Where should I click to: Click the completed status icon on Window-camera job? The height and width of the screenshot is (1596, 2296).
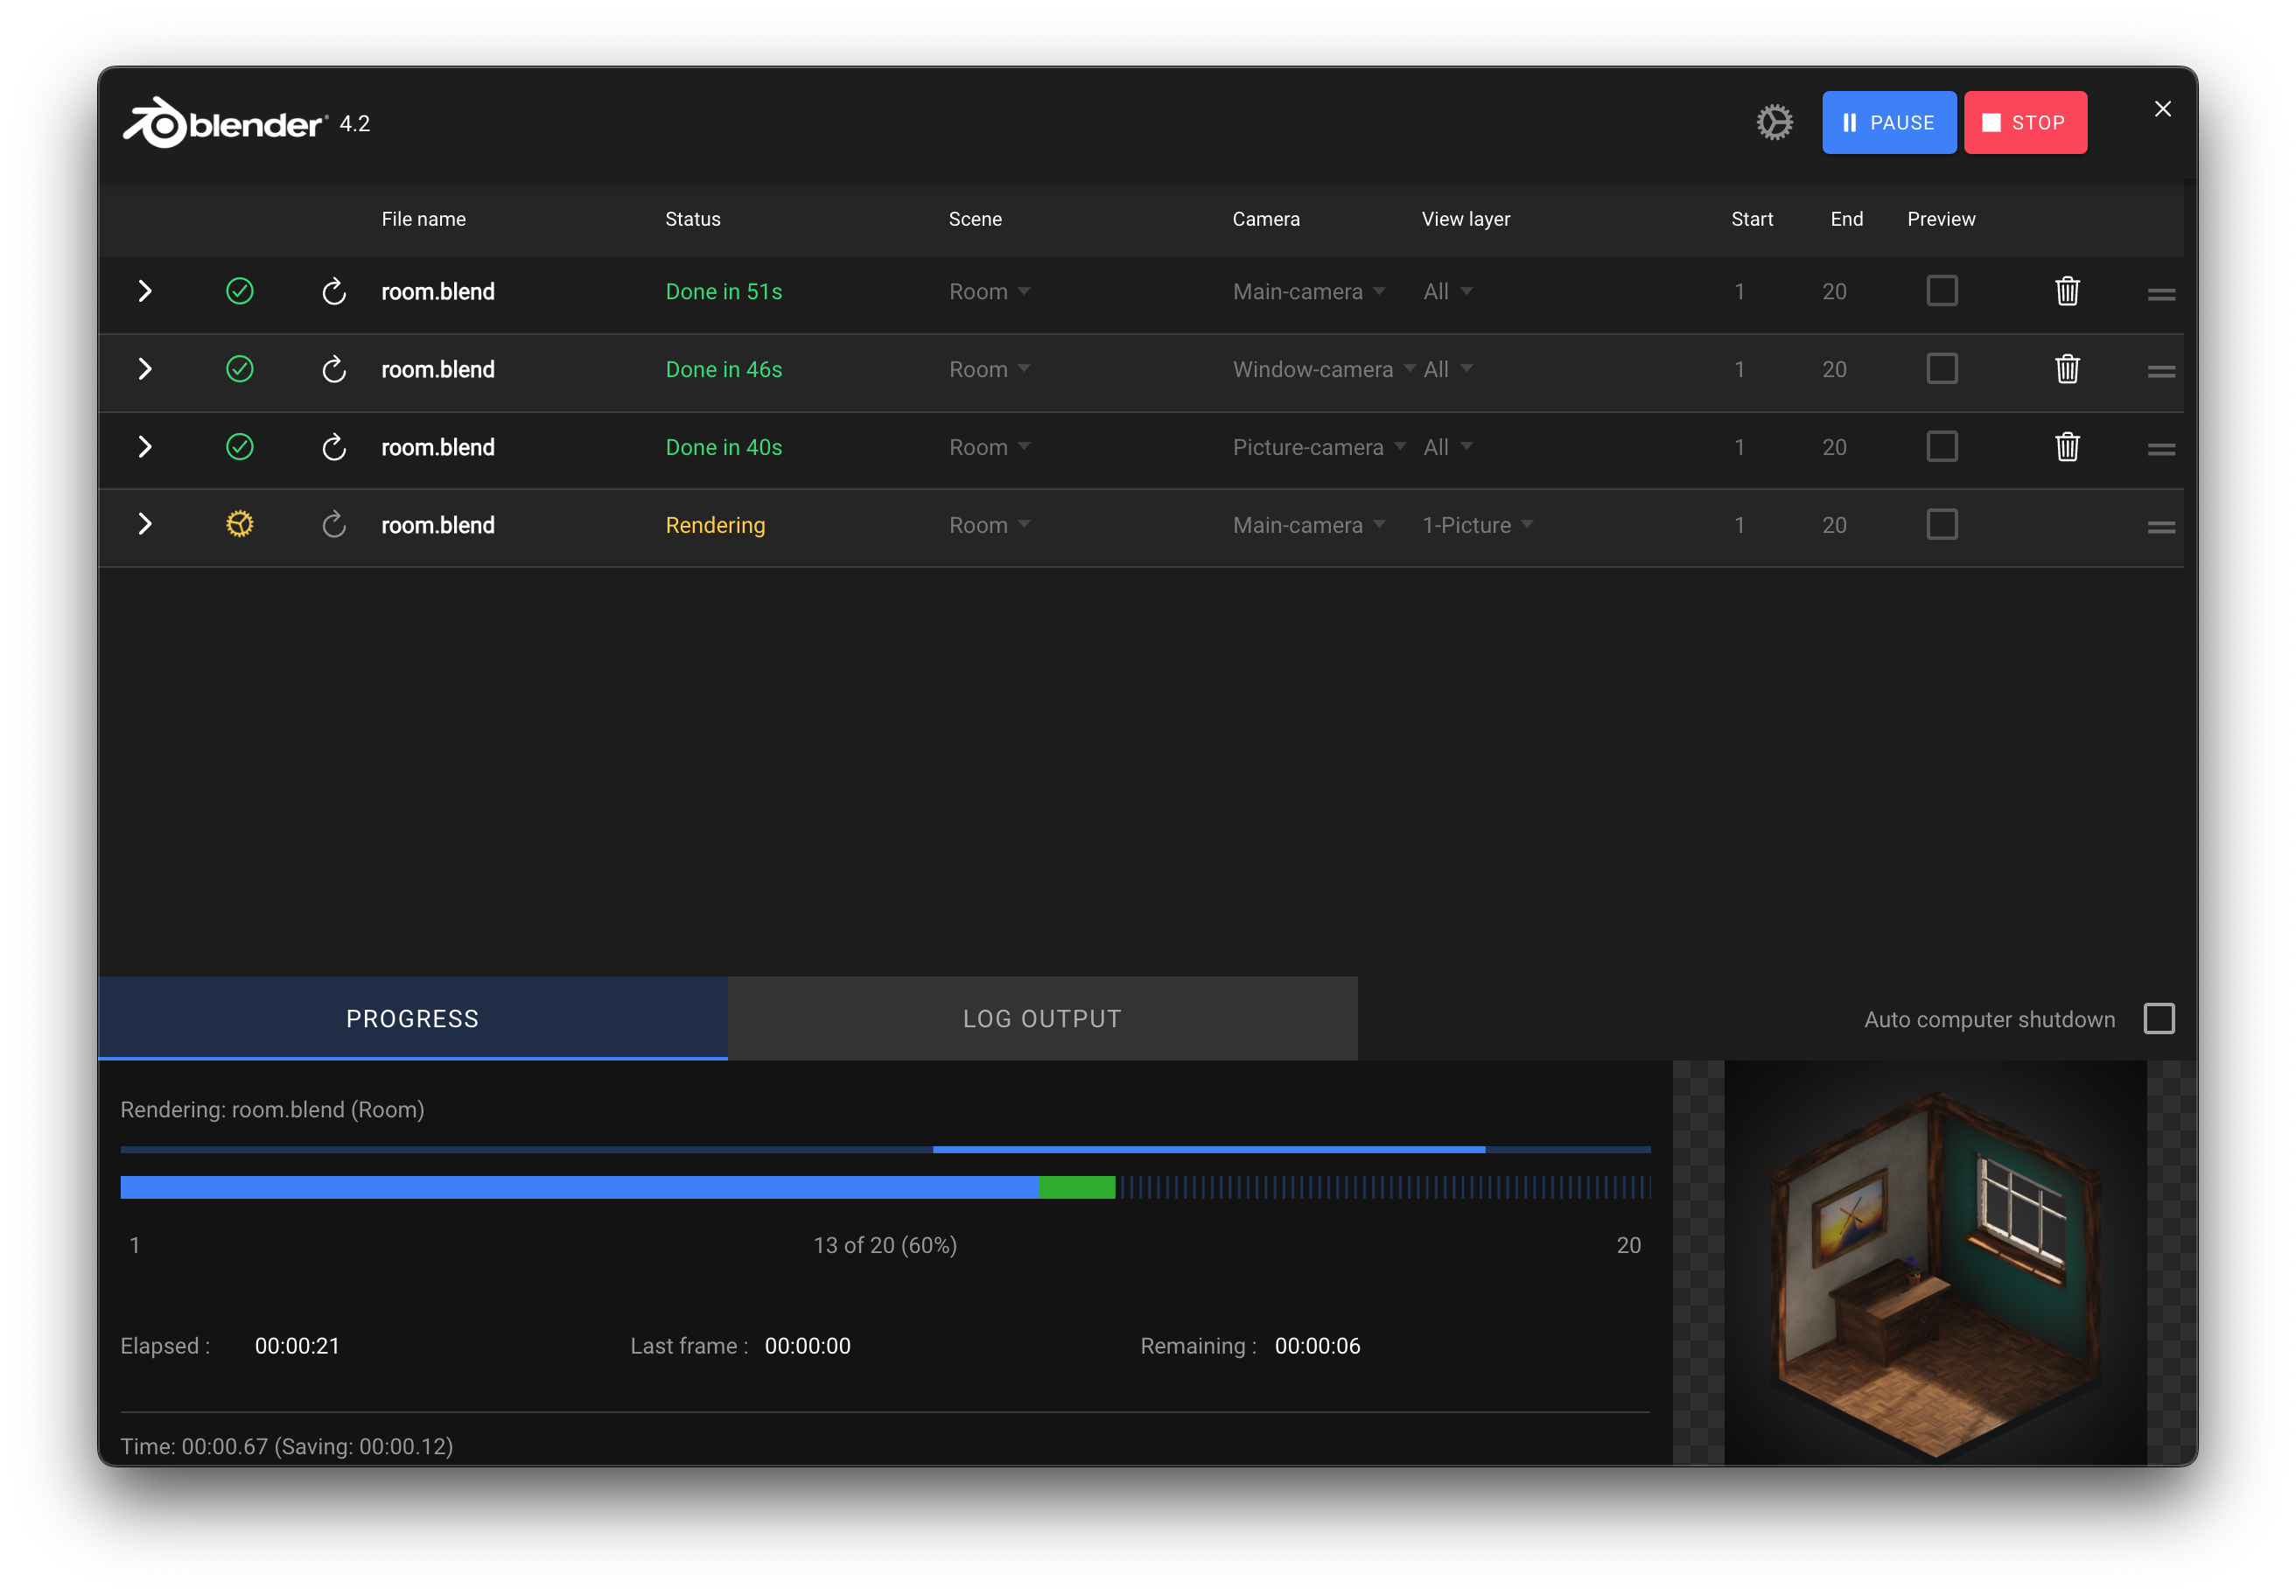point(239,368)
